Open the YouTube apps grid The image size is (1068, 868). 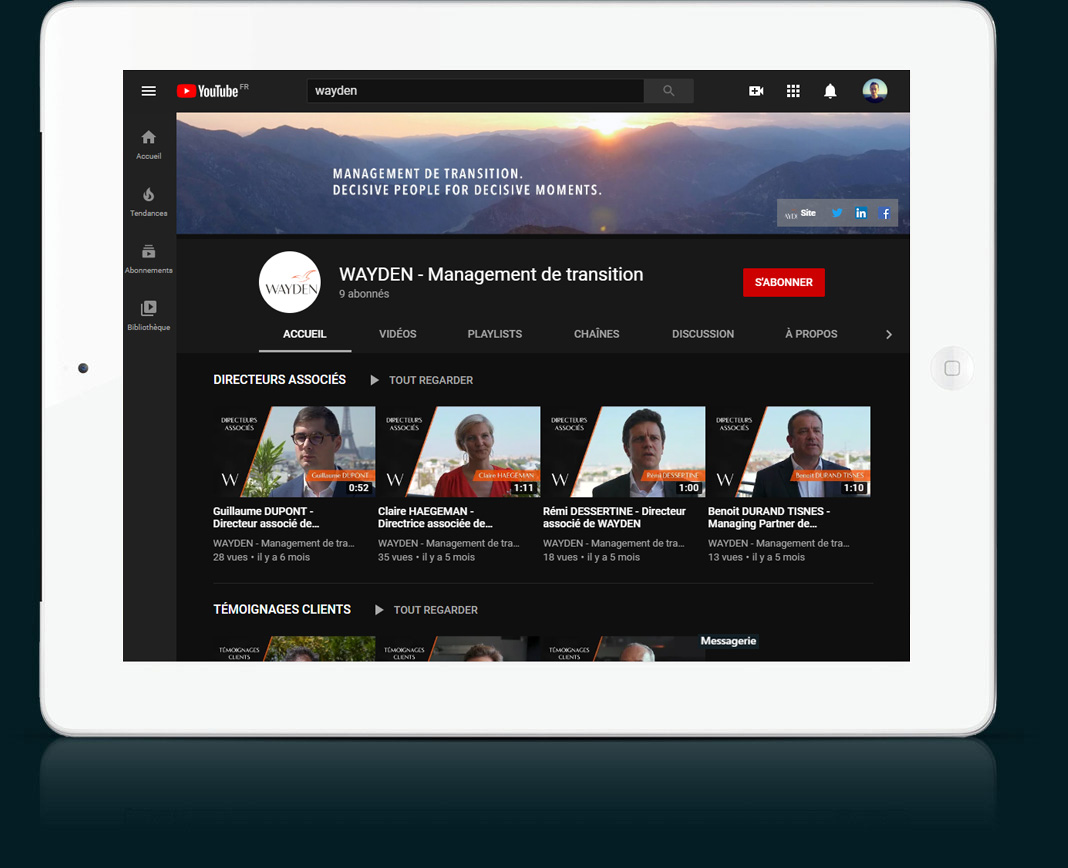tap(793, 91)
